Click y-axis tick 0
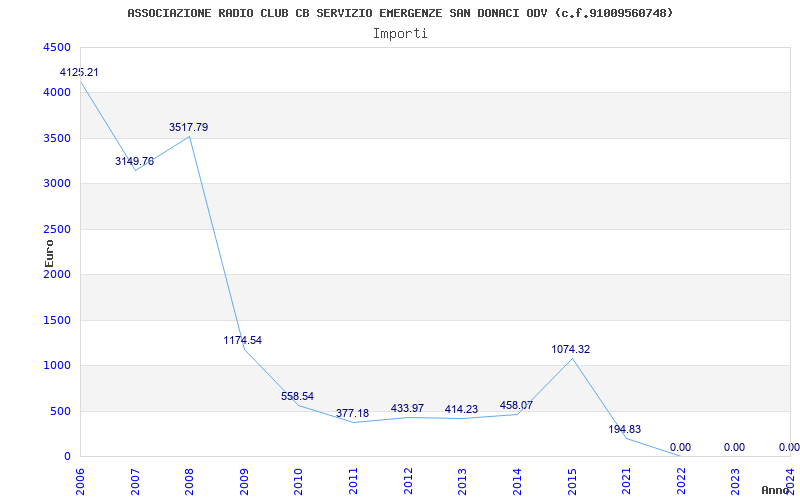This screenshot has height=500, width=800. pyautogui.click(x=67, y=457)
